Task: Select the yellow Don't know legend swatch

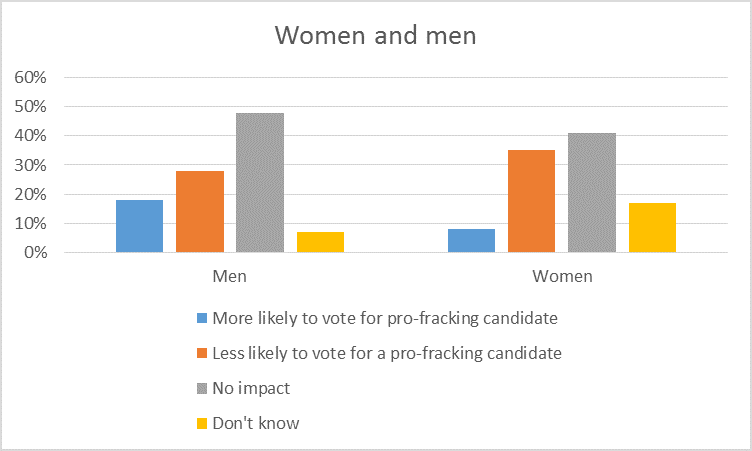Action: [203, 423]
